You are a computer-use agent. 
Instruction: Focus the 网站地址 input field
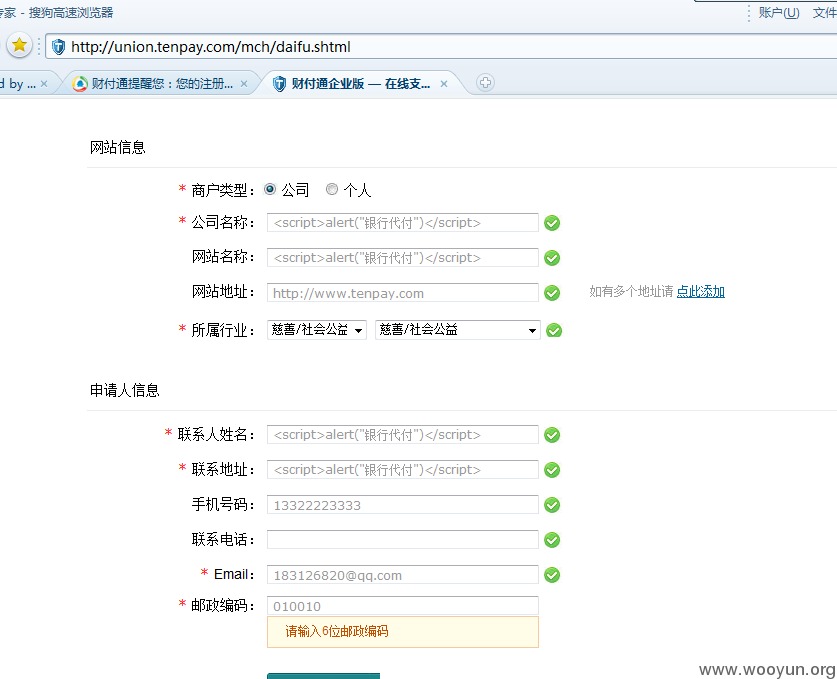tap(402, 293)
